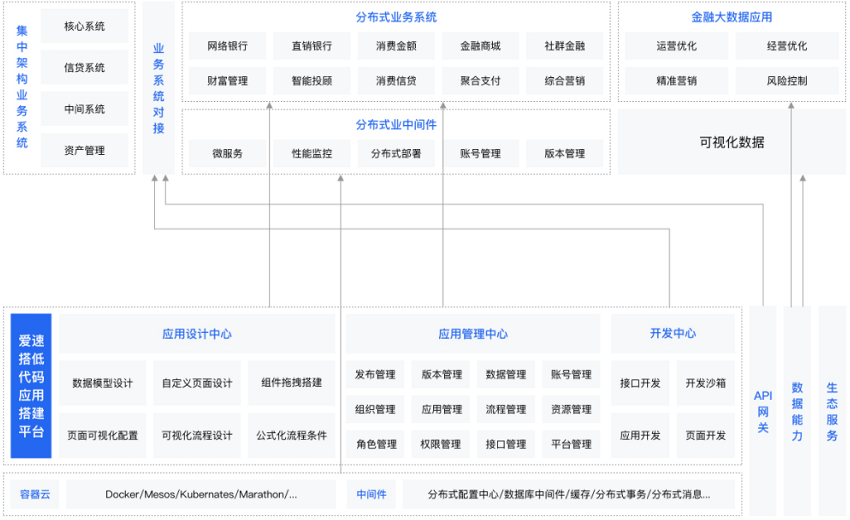The height and width of the screenshot is (520, 850).
Task: Click the 中间系统 box
Action: tap(85, 109)
